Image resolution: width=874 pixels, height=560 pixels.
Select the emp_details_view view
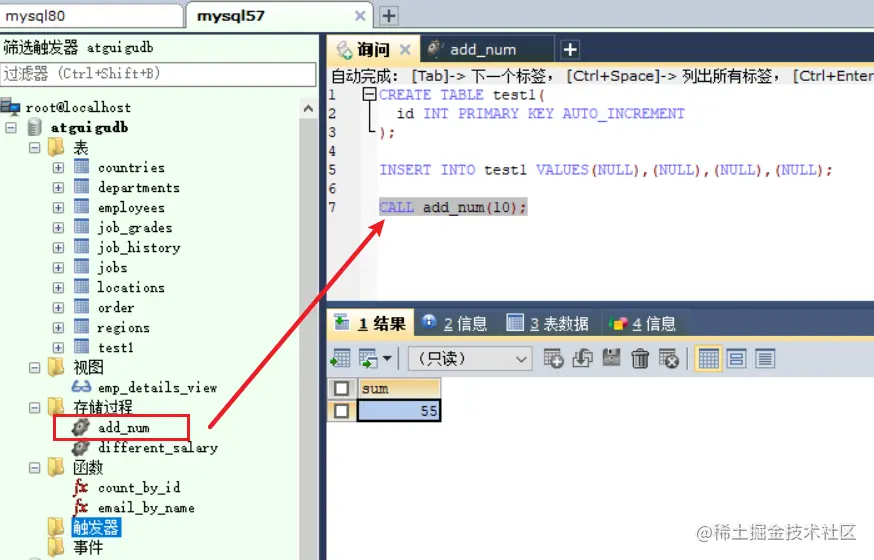pyautogui.click(x=157, y=387)
